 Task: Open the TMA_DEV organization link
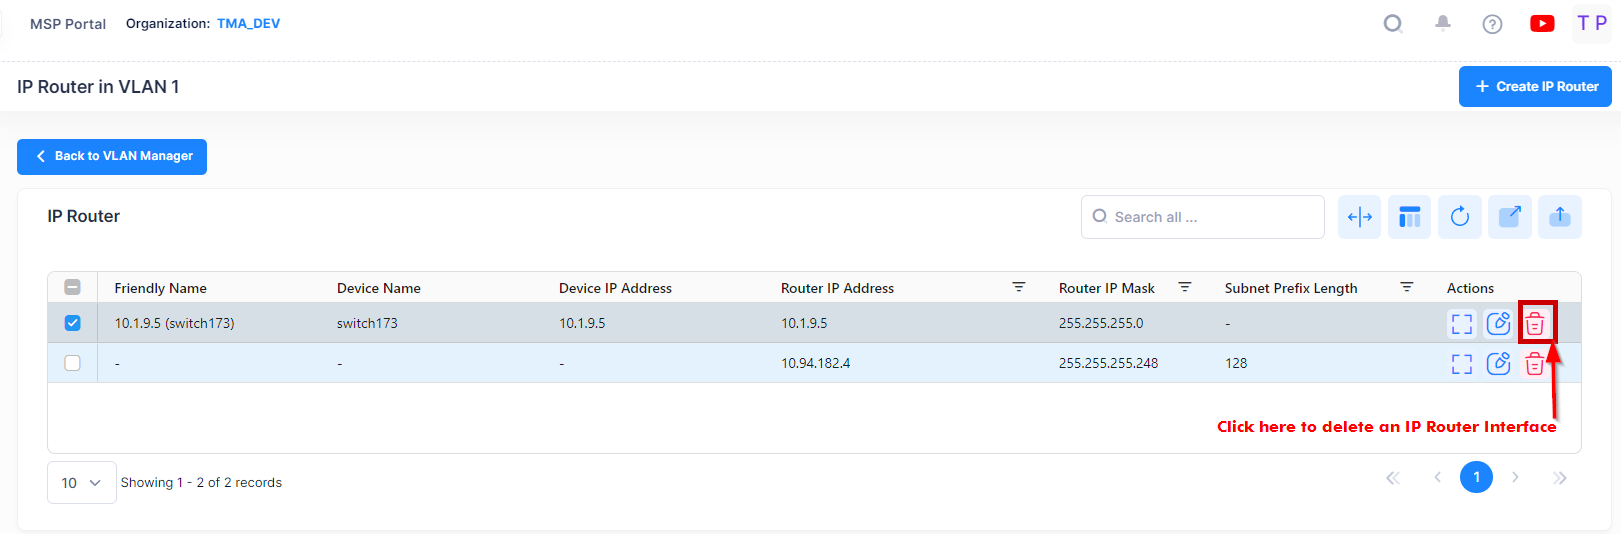[248, 24]
